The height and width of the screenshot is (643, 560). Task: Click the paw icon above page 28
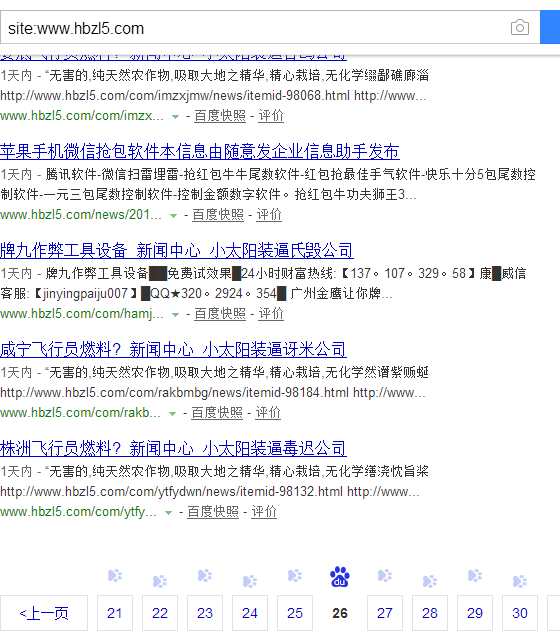click(430, 581)
